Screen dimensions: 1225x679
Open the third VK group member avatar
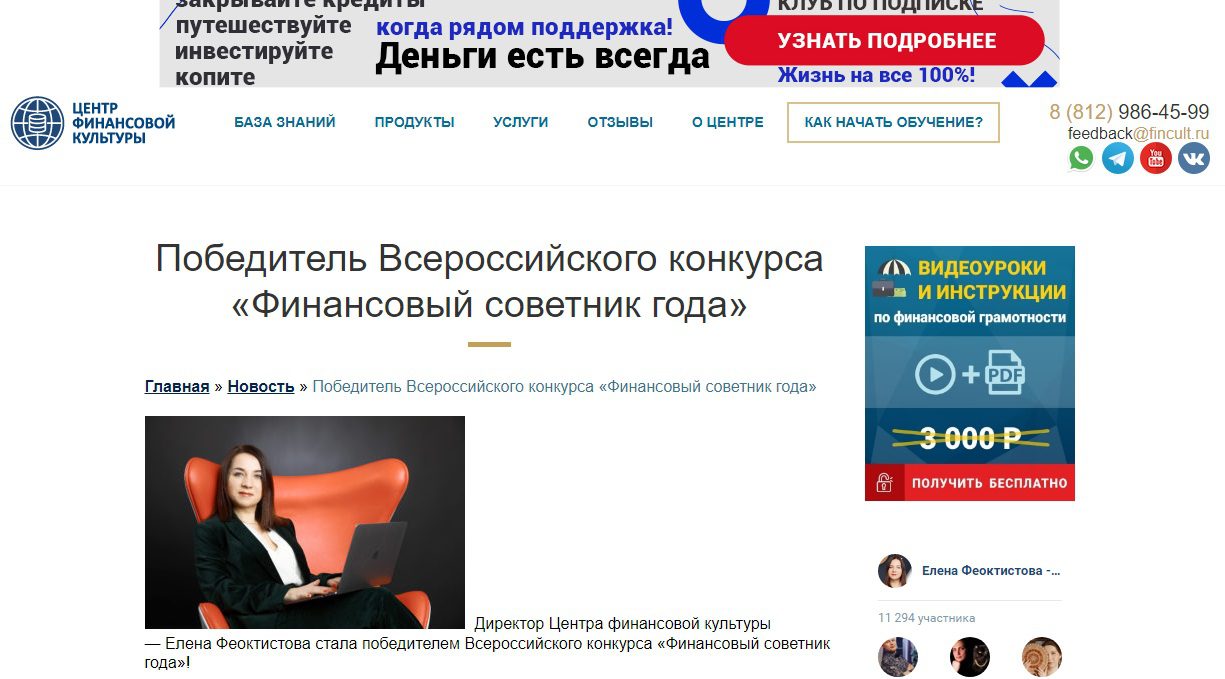(1042, 657)
